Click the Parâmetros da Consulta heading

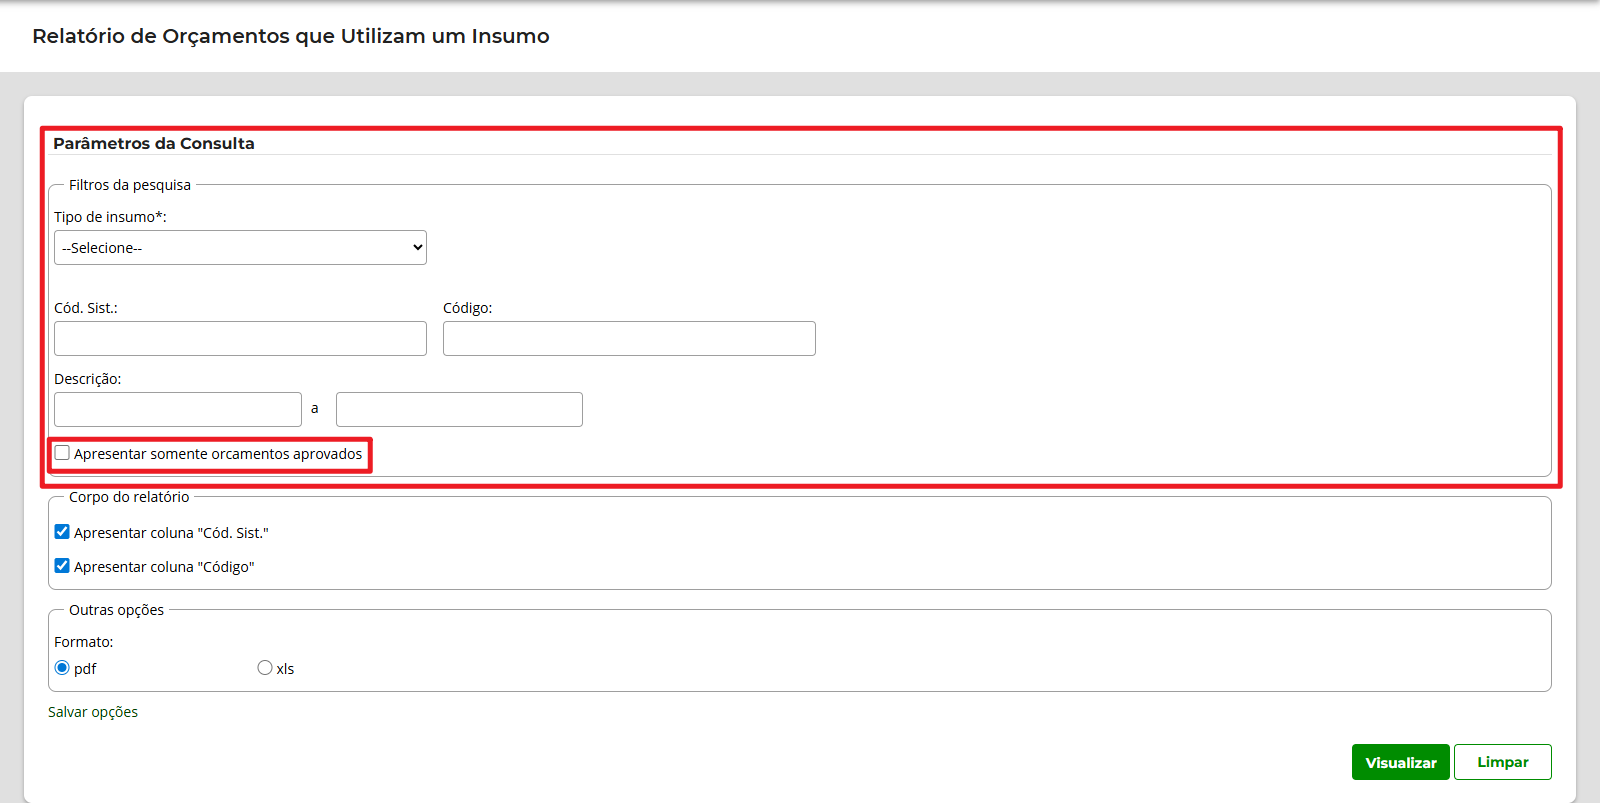tap(154, 144)
